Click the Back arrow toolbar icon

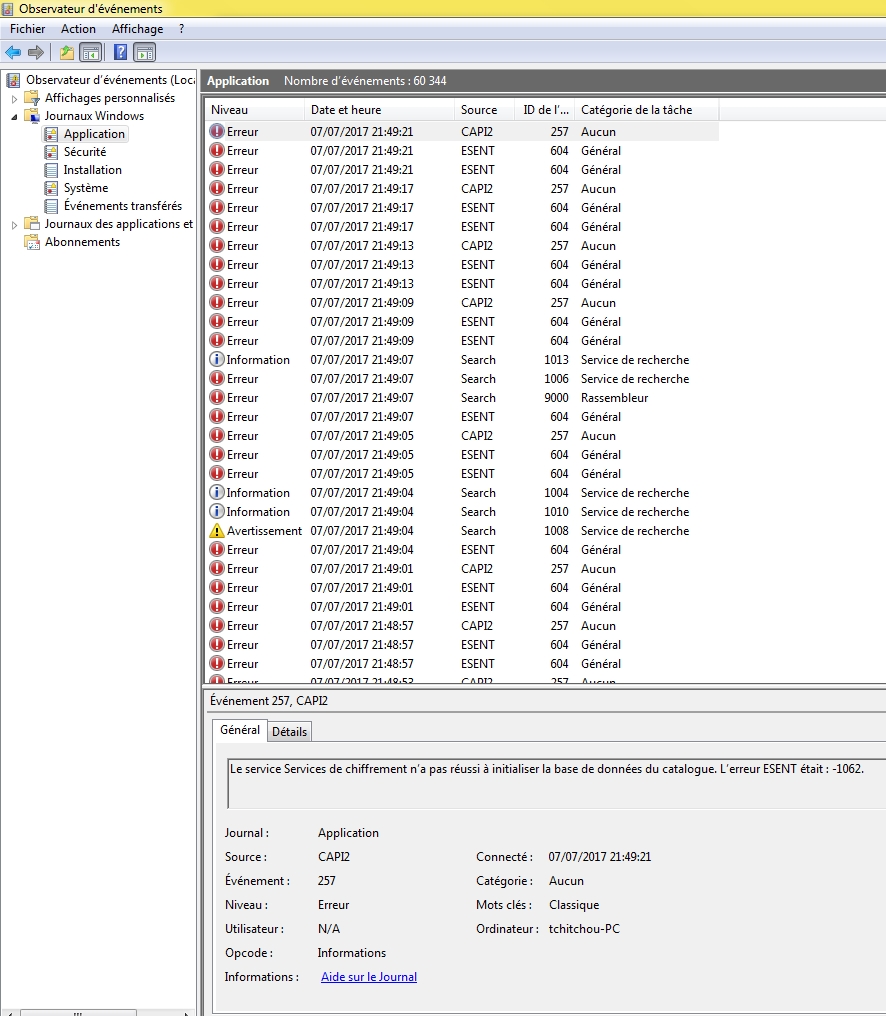pyautogui.click(x=13, y=52)
